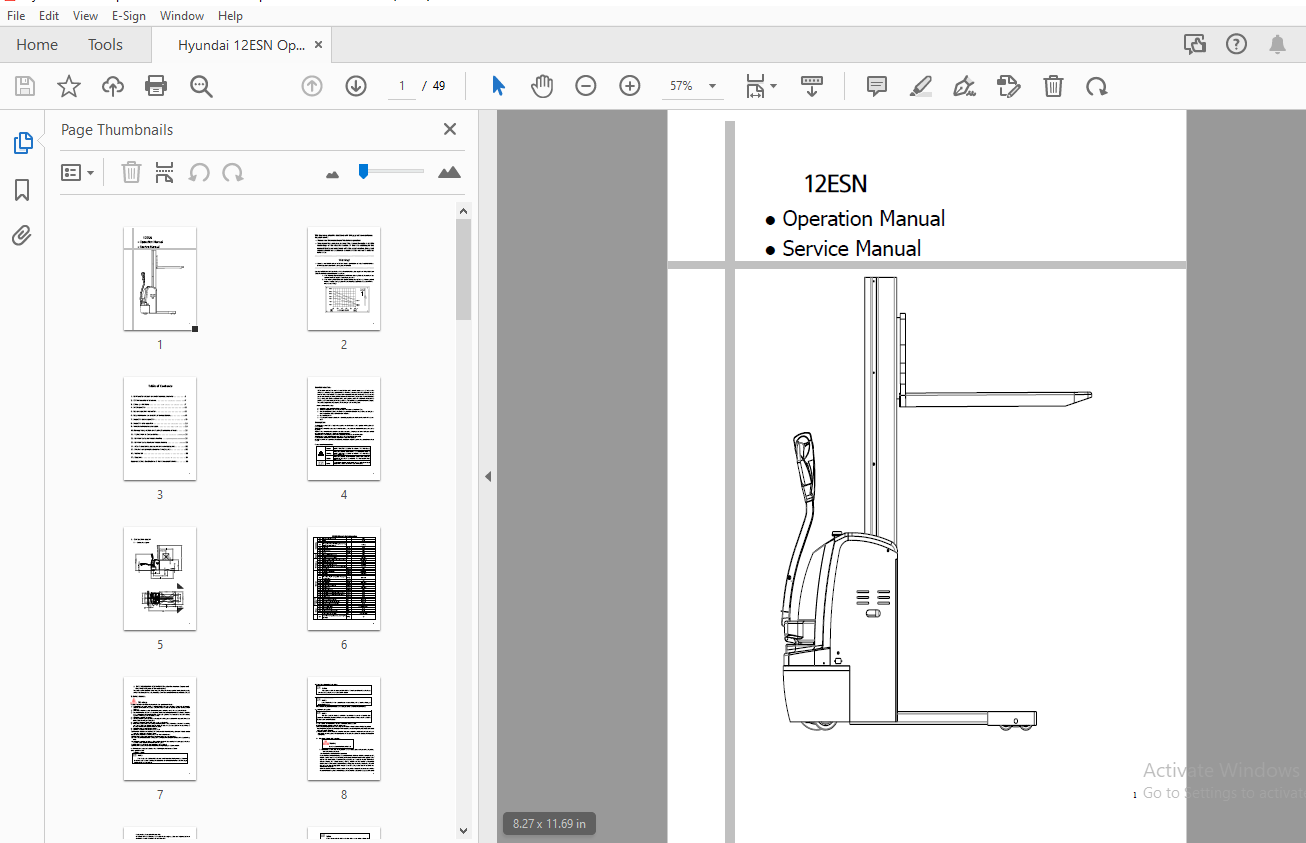Close the Page Thumbnails panel
Image resolution: width=1306 pixels, height=843 pixels.
point(450,129)
